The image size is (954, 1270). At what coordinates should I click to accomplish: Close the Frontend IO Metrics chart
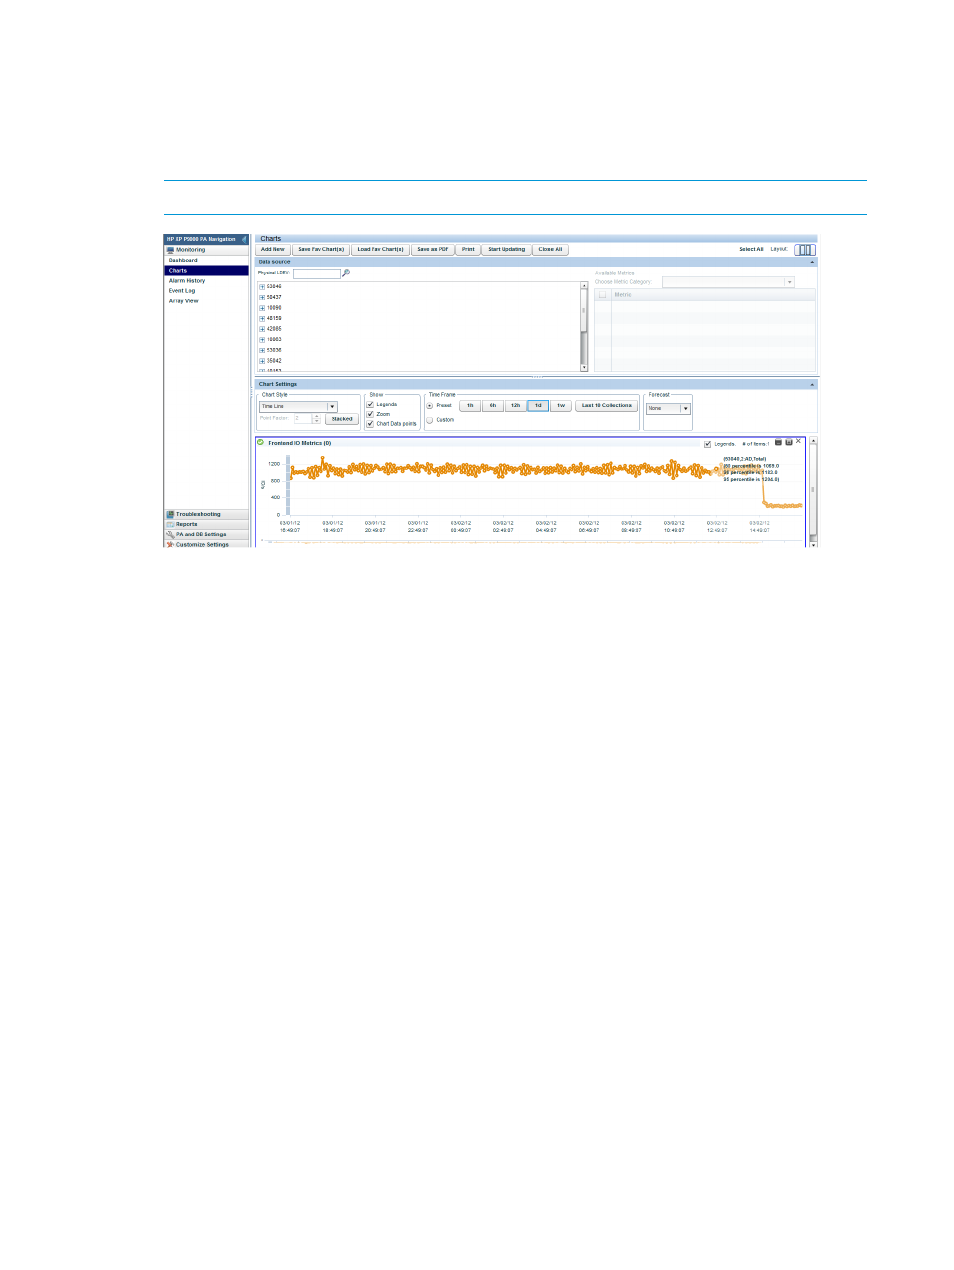click(x=798, y=442)
